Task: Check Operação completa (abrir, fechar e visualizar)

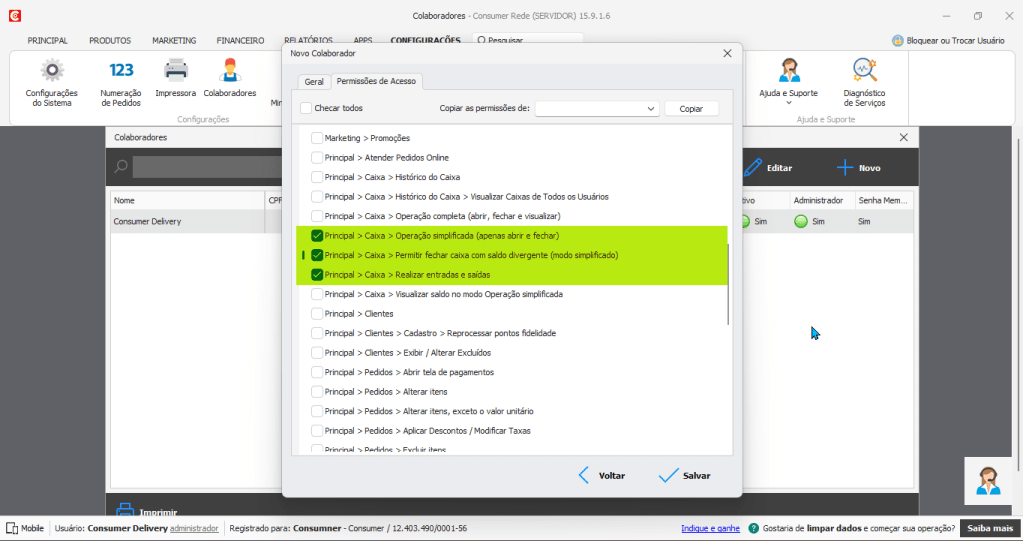Action: coord(317,216)
